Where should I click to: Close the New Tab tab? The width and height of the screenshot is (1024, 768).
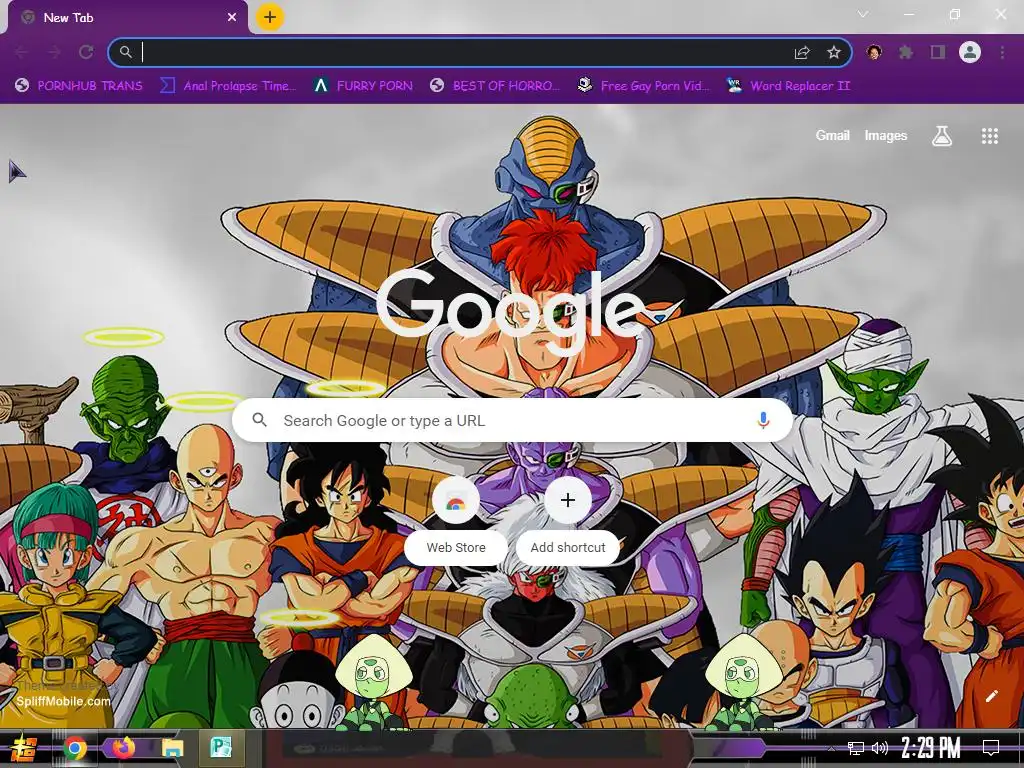pyautogui.click(x=232, y=18)
